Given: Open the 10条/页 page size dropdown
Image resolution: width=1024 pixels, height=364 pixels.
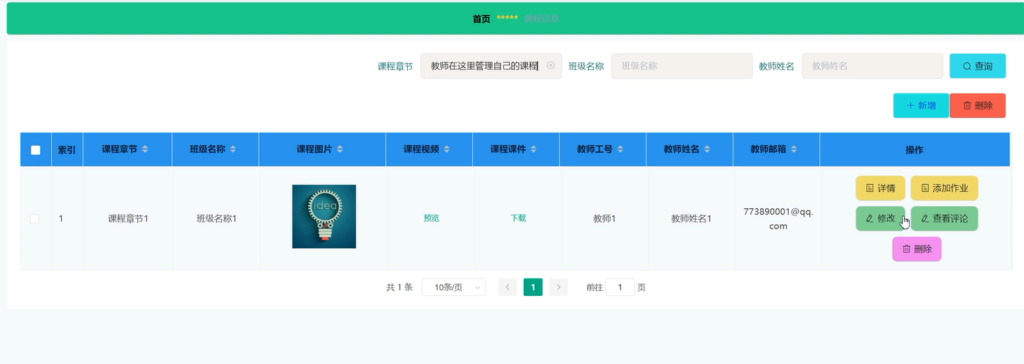Looking at the screenshot, I should (x=454, y=288).
